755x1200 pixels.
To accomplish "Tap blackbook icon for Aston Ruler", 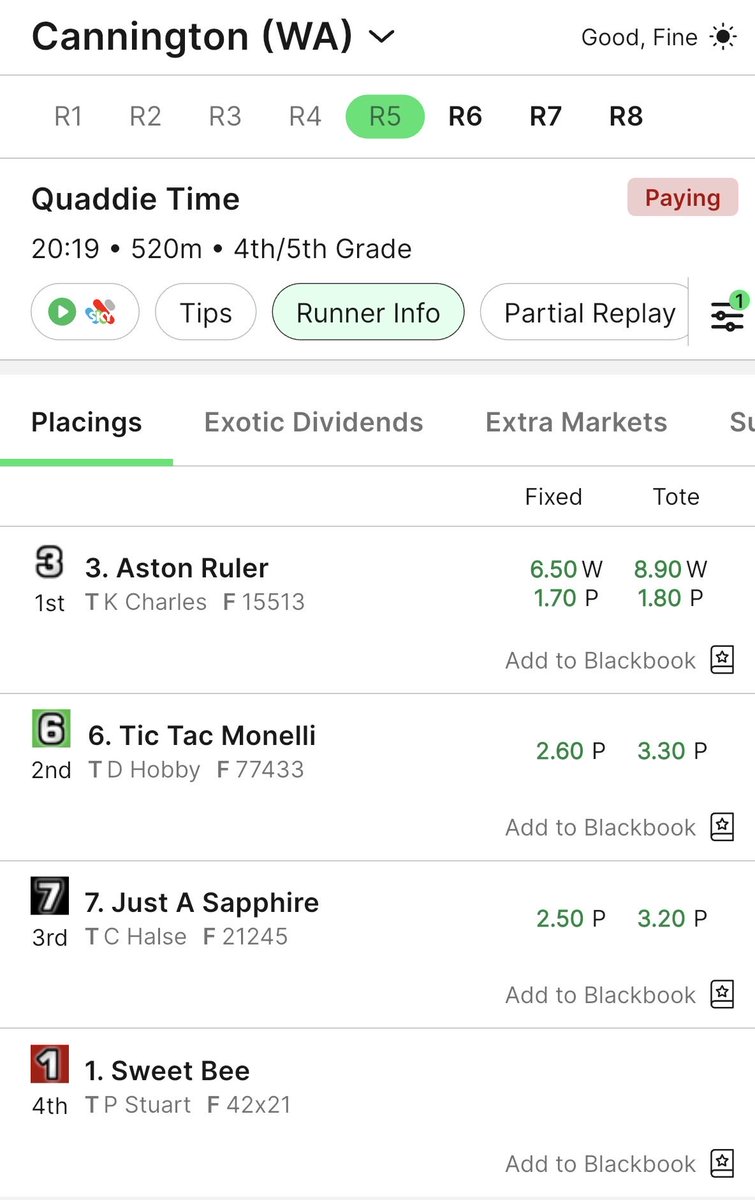I will pos(723,660).
